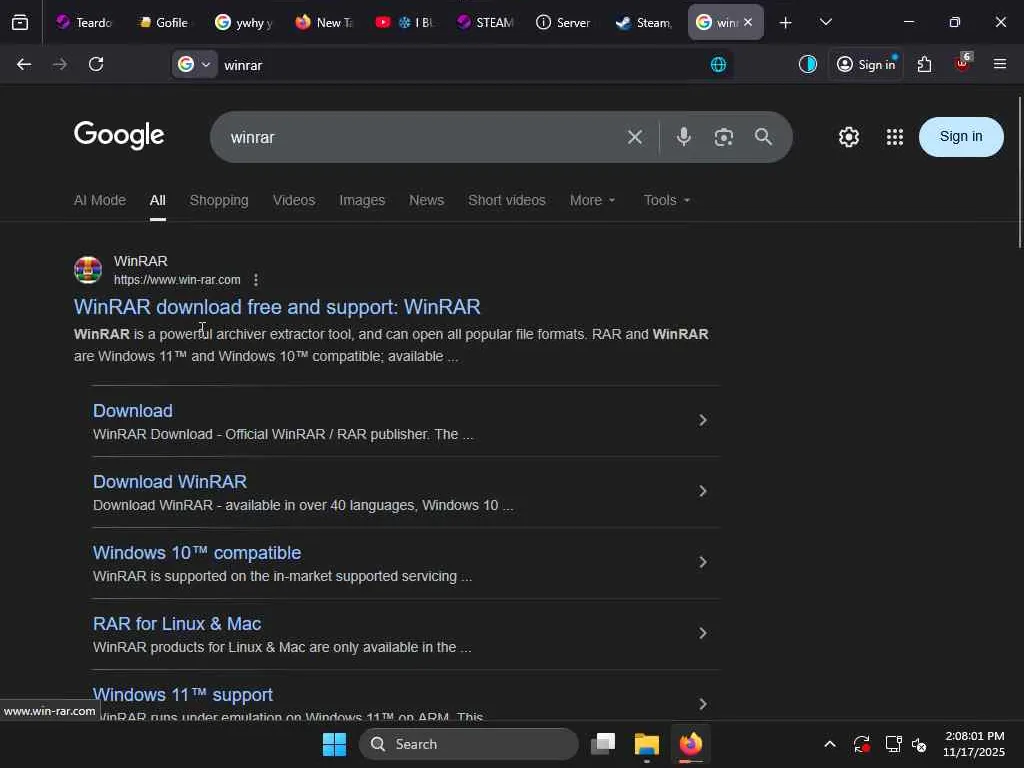This screenshot has height=768, width=1024.
Task: Click the chevron on RAR for Linux & Mac row
Action: [703, 633]
